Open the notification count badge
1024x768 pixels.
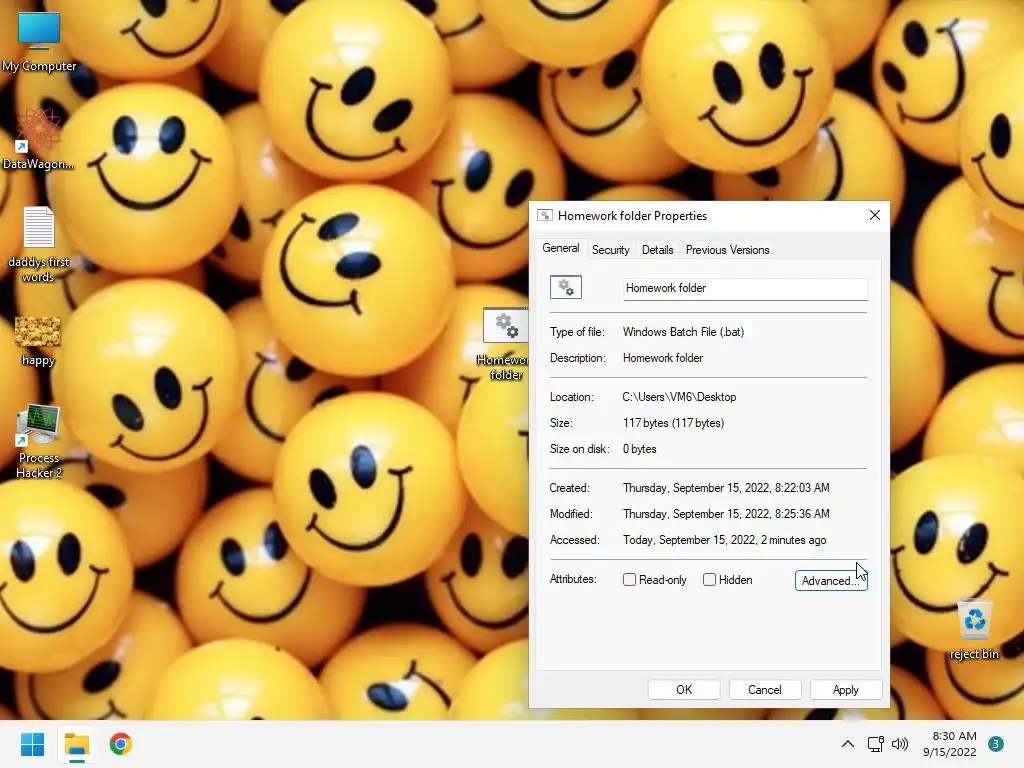pyautogui.click(x=996, y=744)
